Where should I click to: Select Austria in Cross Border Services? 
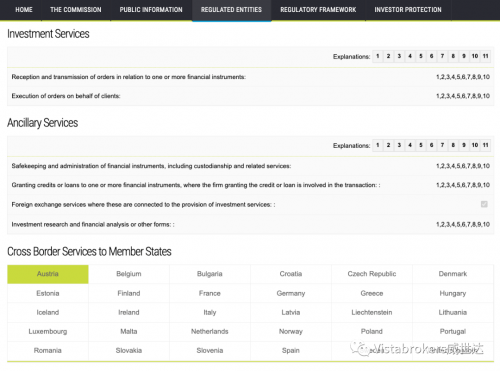pyautogui.click(x=48, y=274)
